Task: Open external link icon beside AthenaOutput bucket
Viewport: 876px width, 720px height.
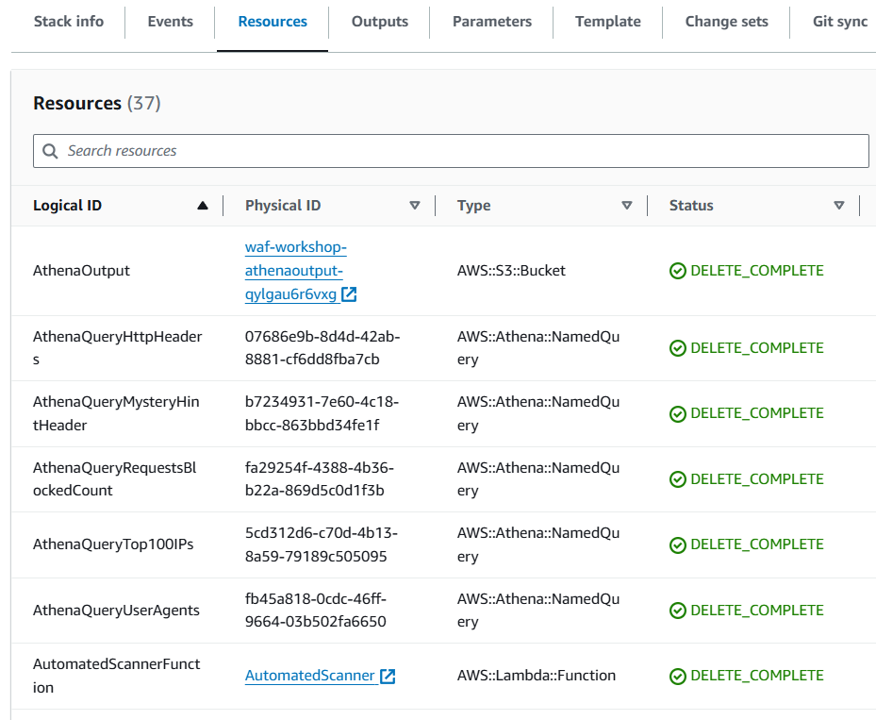Action: tap(349, 295)
